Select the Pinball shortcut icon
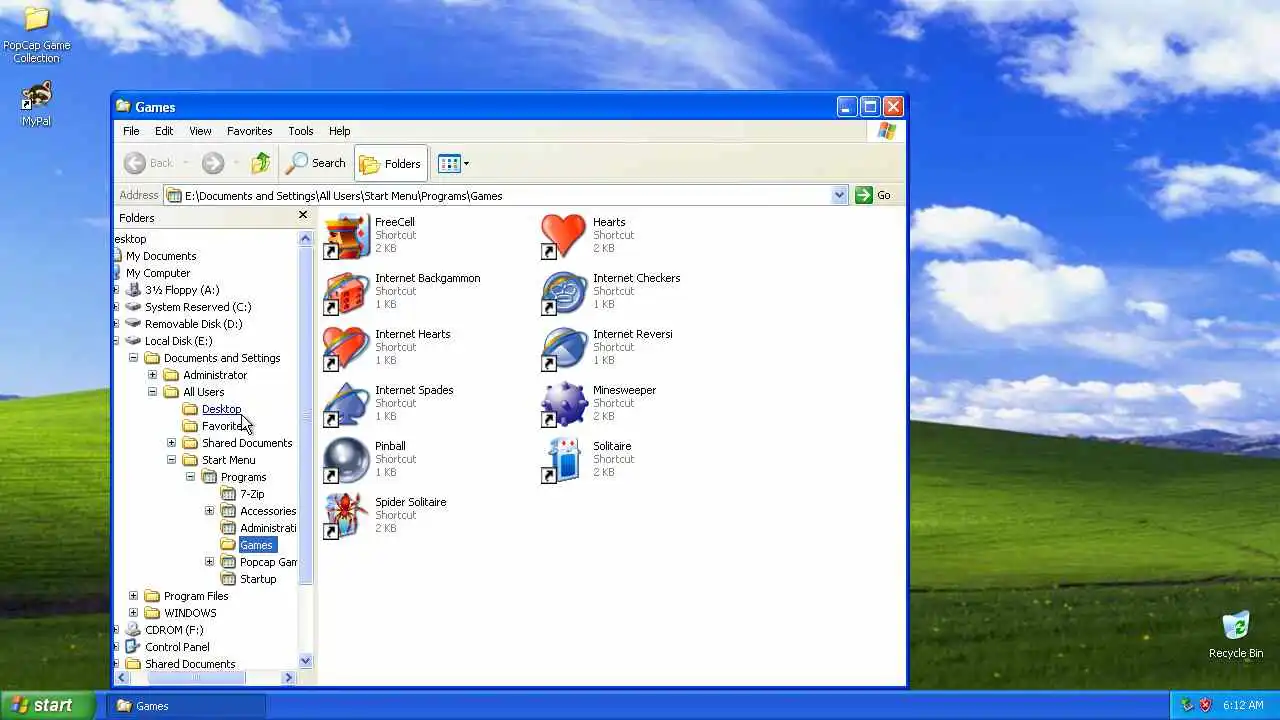 pos(346,460)
